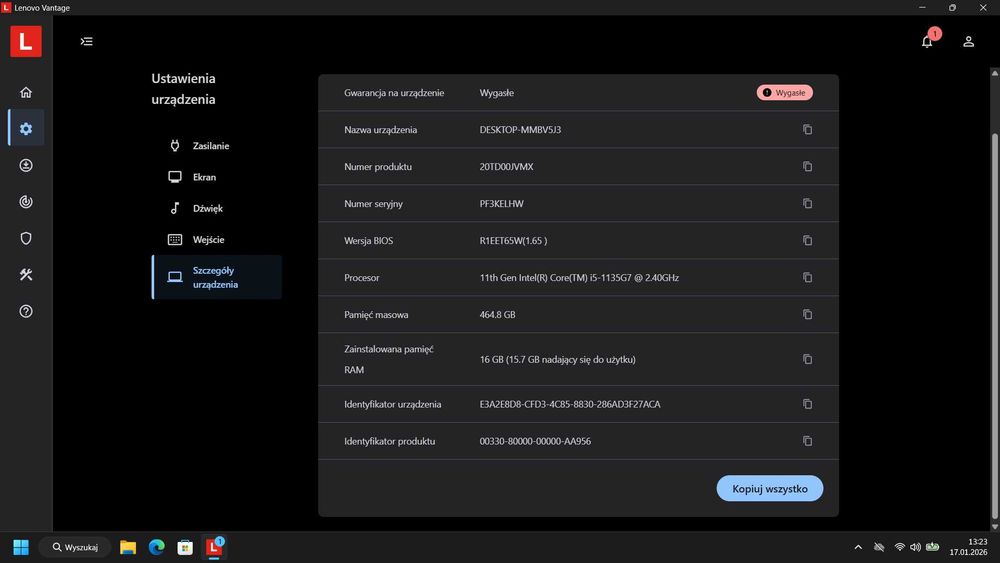Open the Security shield icon in sidebar
Screen dimensions: 1000x563
(x=26, y=238)
